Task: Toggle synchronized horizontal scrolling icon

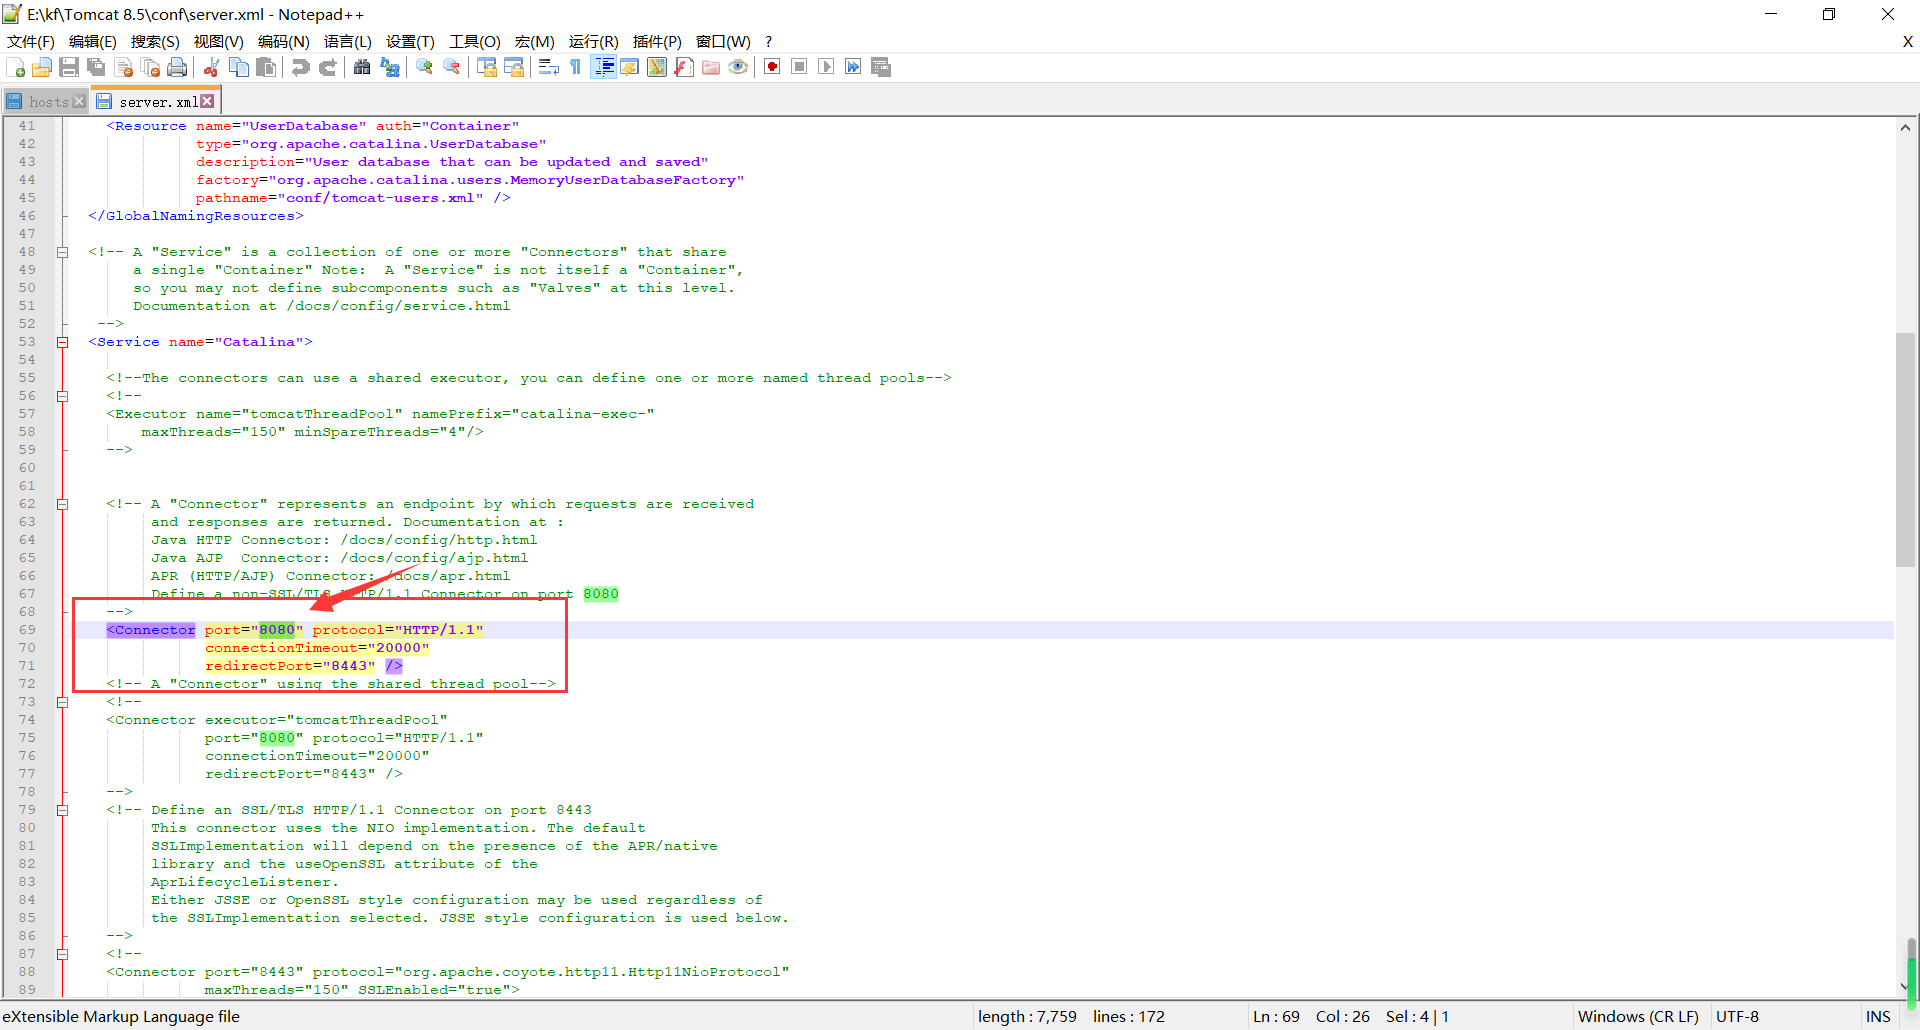Action: pyautogui.click(x=514, y=67)
